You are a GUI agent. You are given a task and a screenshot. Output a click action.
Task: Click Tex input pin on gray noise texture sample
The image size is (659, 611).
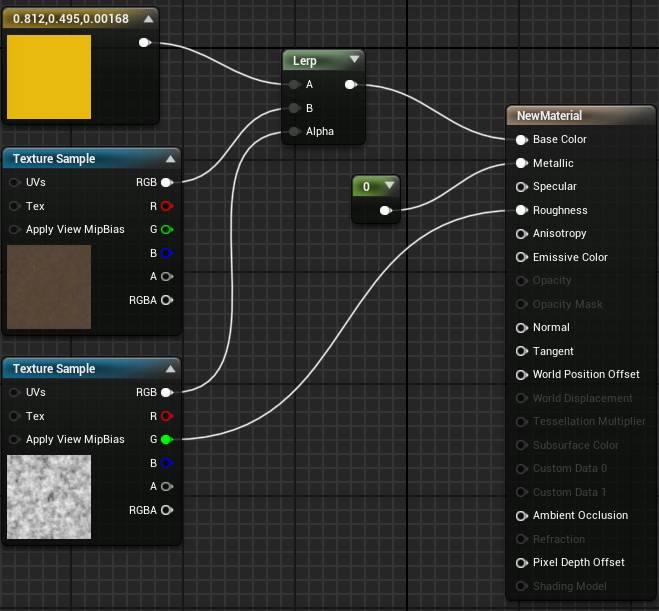[x=15, y=416]
